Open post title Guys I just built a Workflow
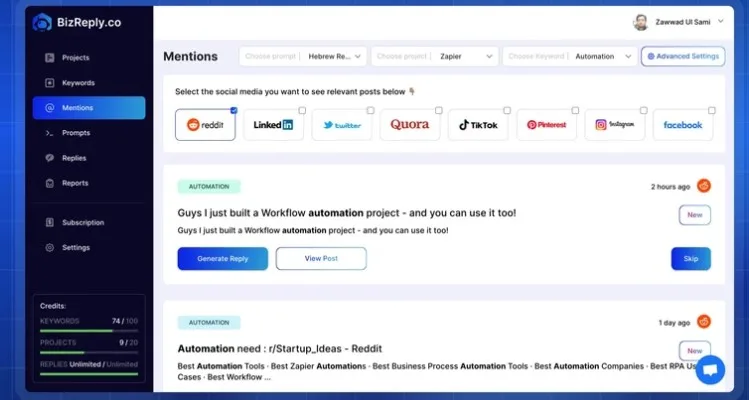Image resolution: width=749 pixels, height=400 pixels. 346,213
